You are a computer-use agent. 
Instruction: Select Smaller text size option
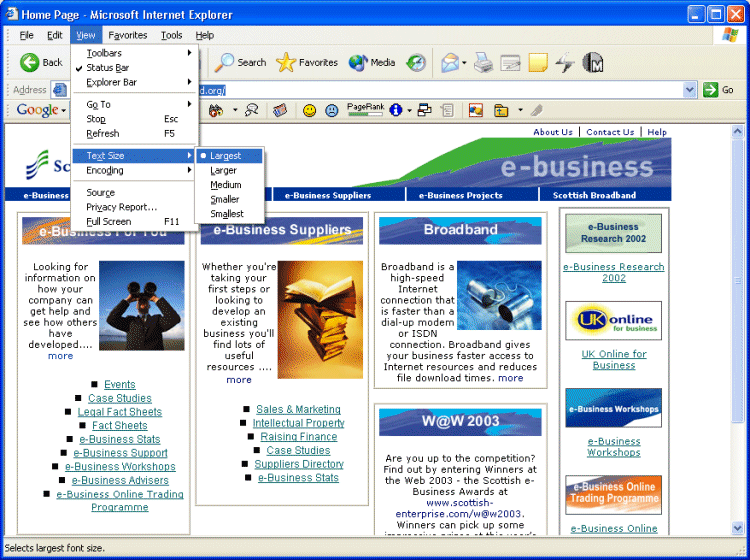click(229, 199)
